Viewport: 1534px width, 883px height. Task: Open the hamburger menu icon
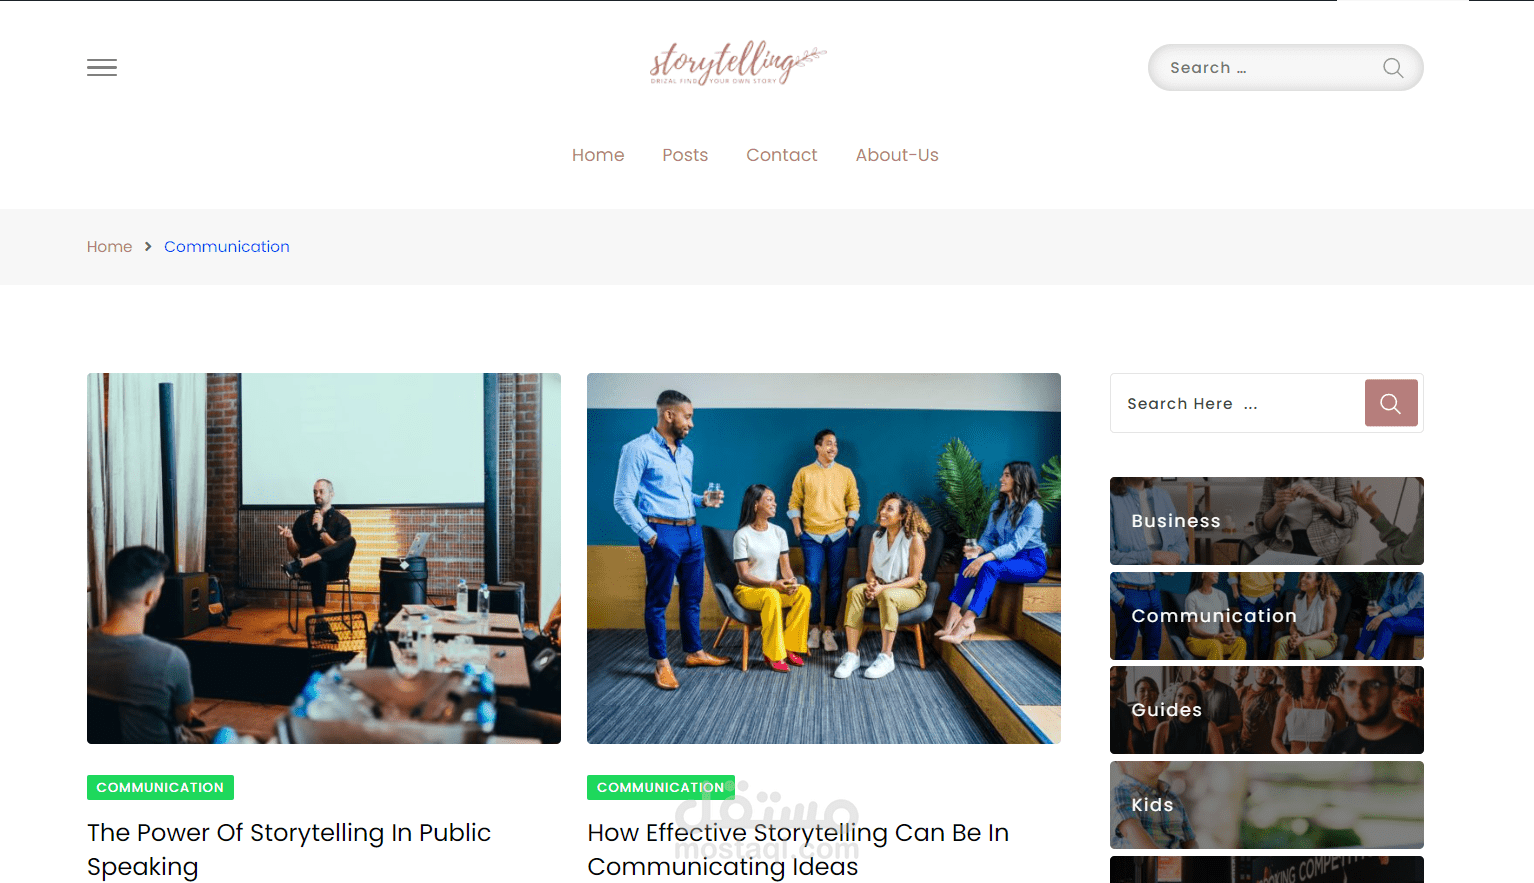[x=102, y=68]
